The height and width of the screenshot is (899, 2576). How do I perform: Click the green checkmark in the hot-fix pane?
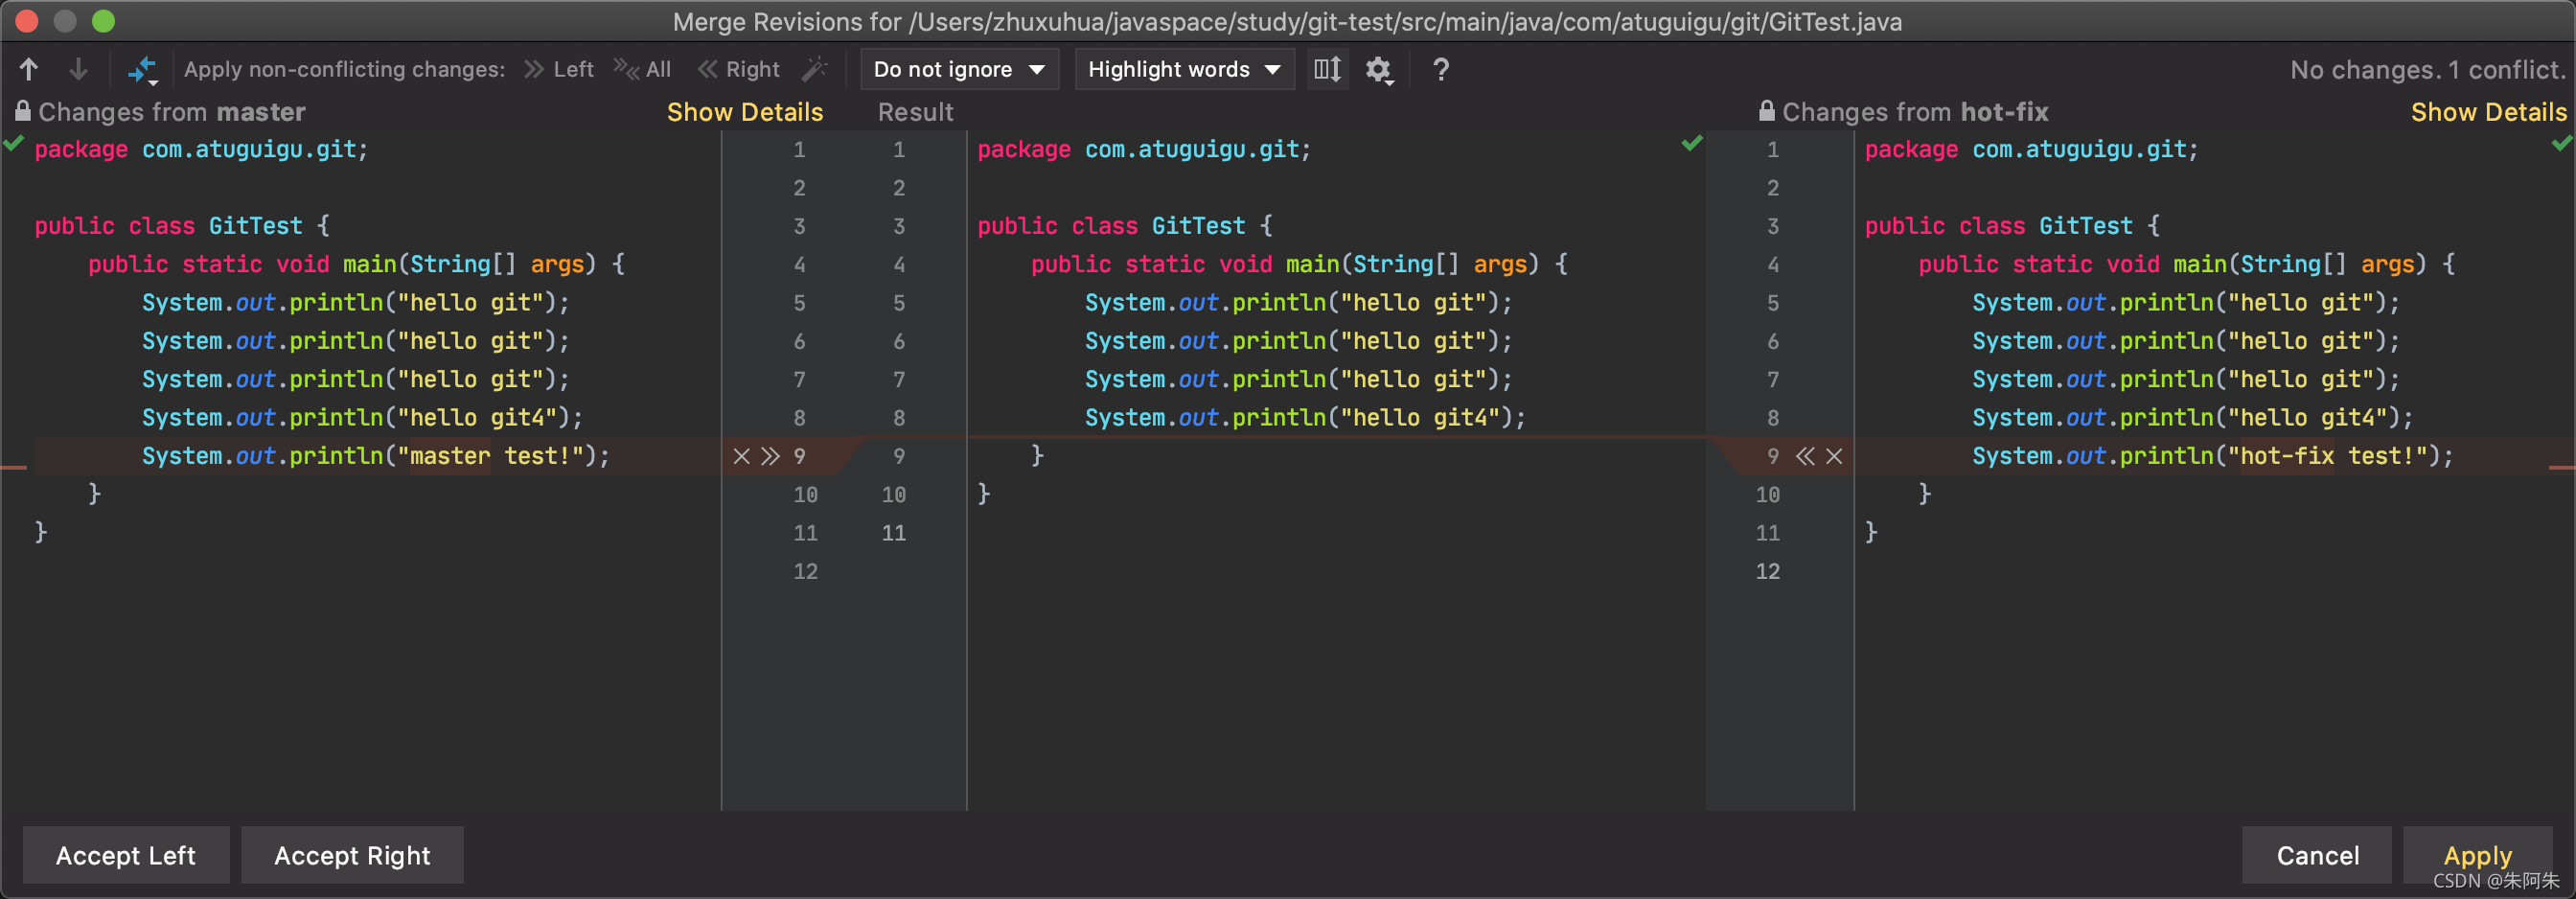2562,143
